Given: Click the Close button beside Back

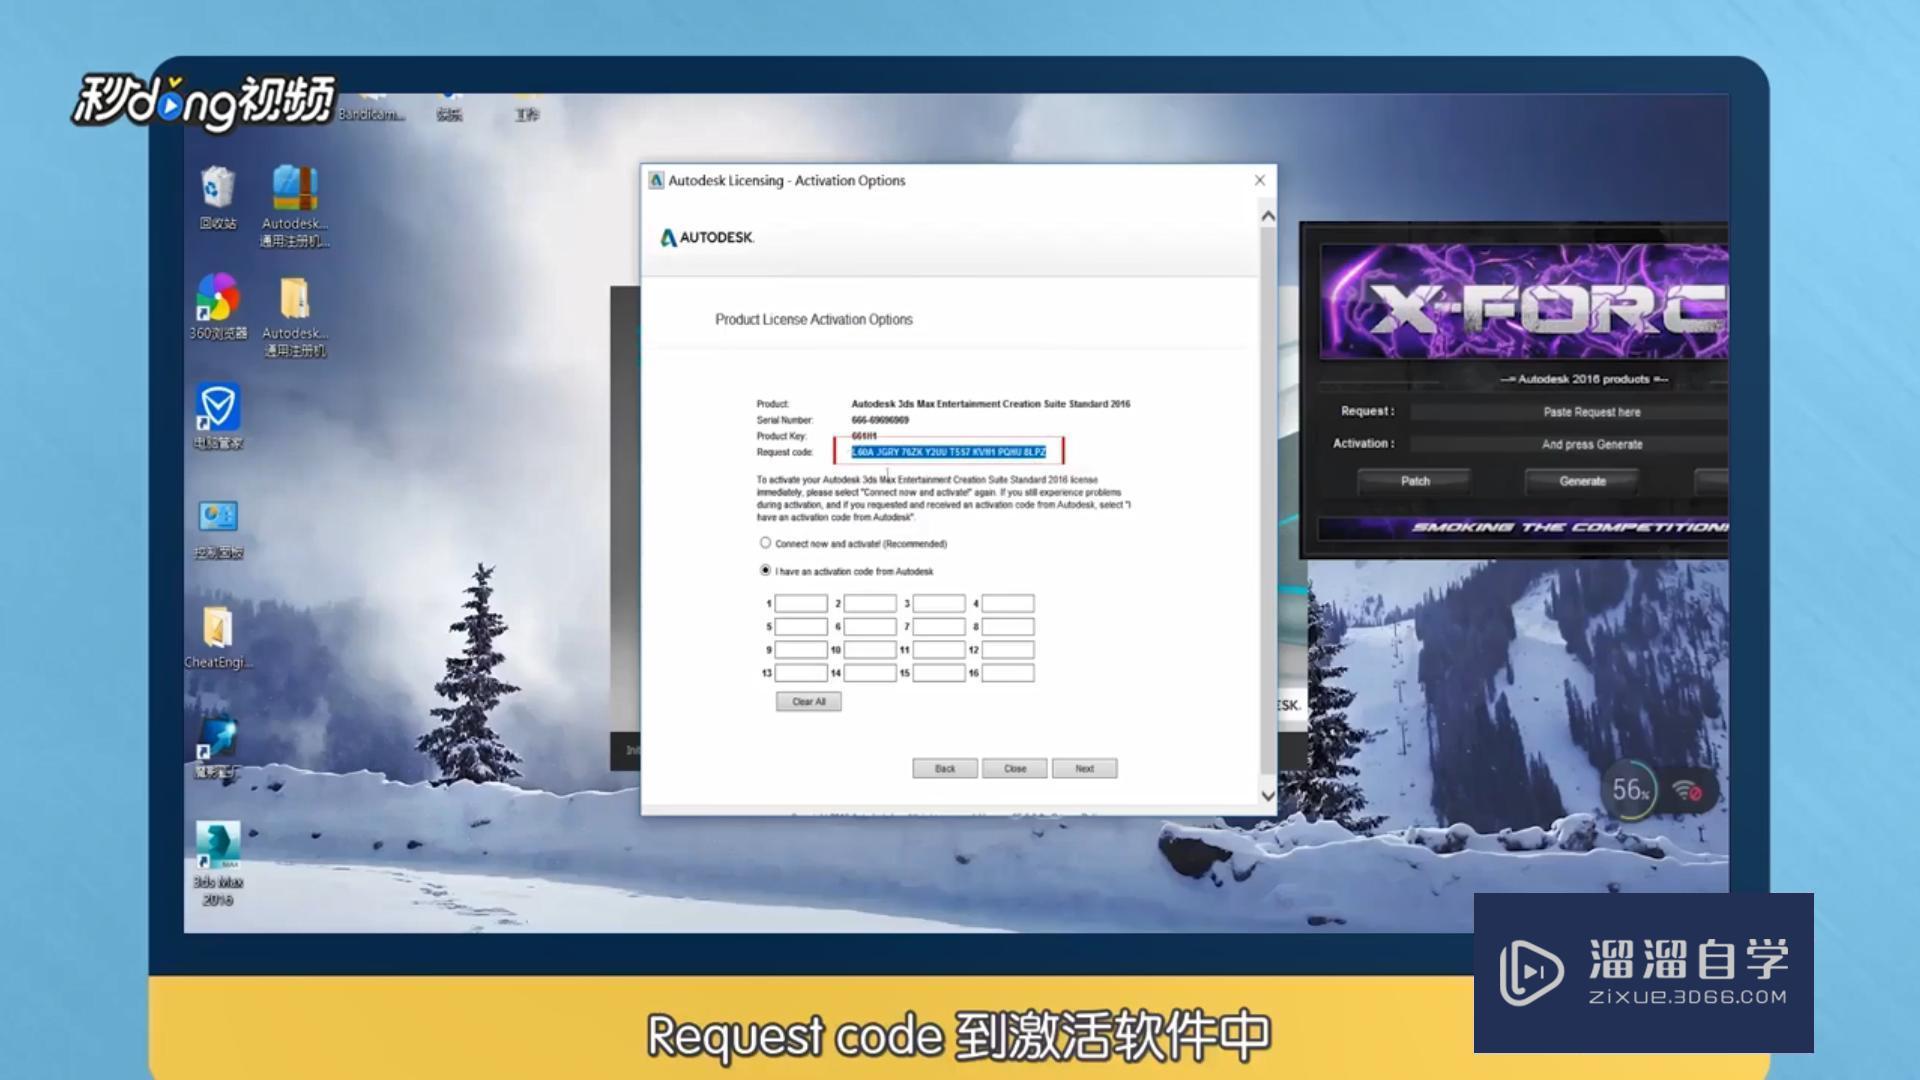Looking at the screenshot, I should coord(1014,768).
